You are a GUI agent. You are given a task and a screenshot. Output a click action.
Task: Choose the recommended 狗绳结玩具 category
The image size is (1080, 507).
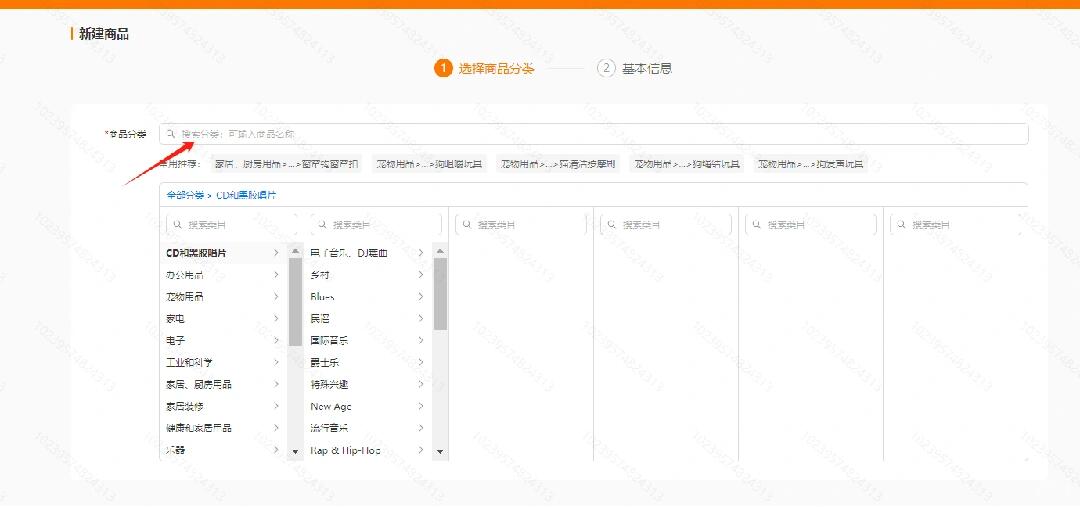[x=687, y=164]
